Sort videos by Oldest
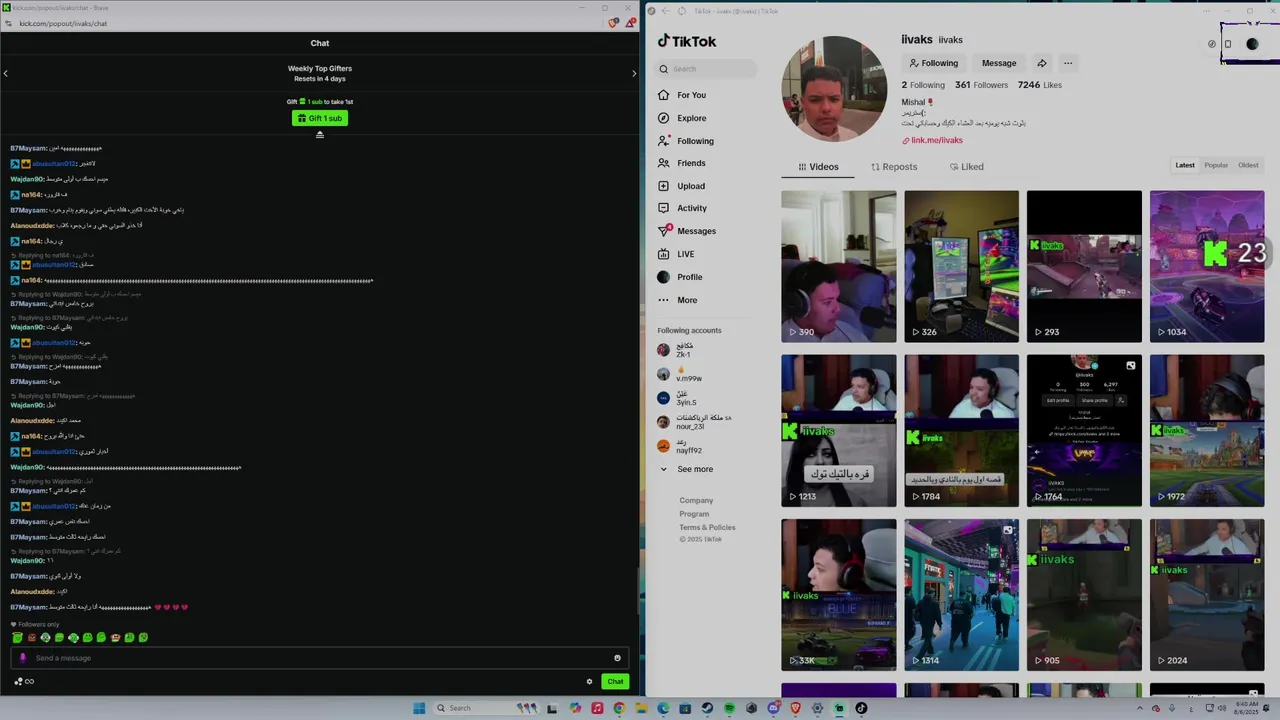 point(1248,165)
